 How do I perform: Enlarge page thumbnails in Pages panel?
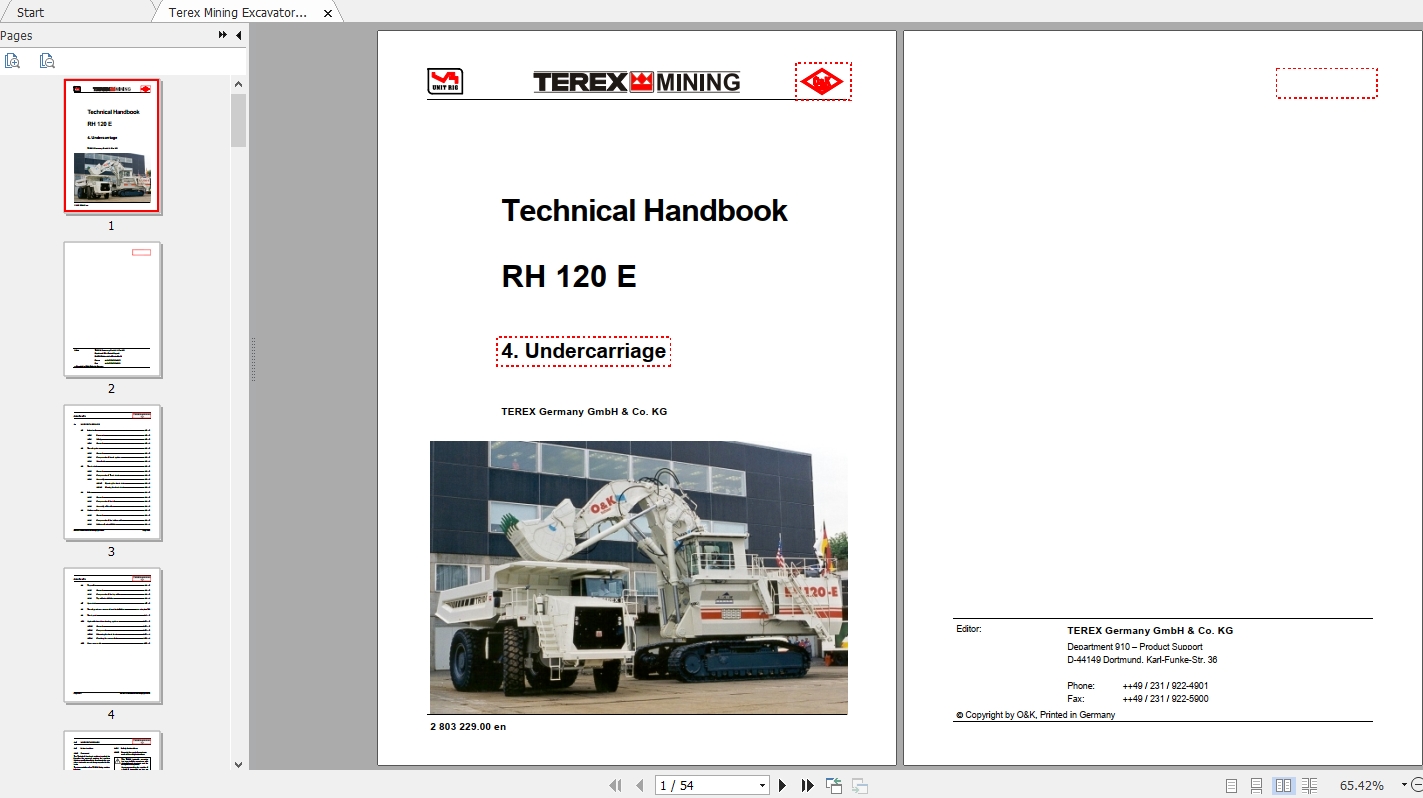coord(12,61)
